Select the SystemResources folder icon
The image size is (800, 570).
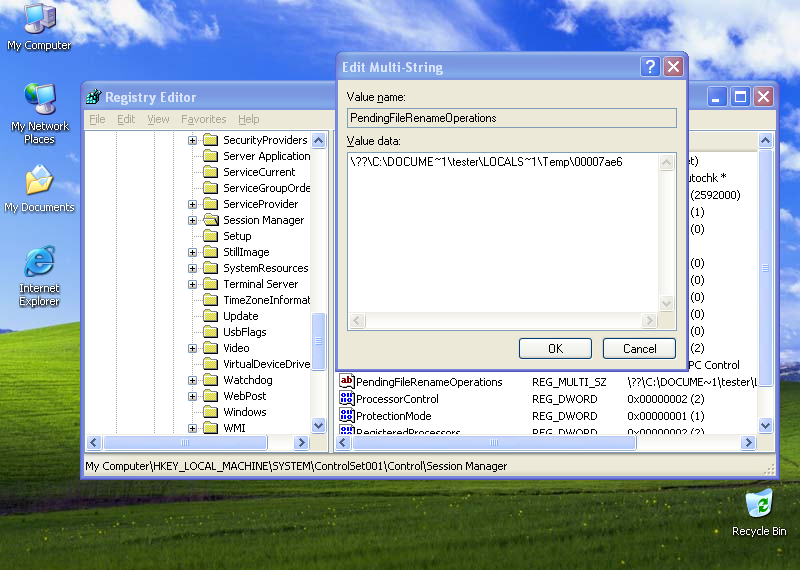(211, 268)
